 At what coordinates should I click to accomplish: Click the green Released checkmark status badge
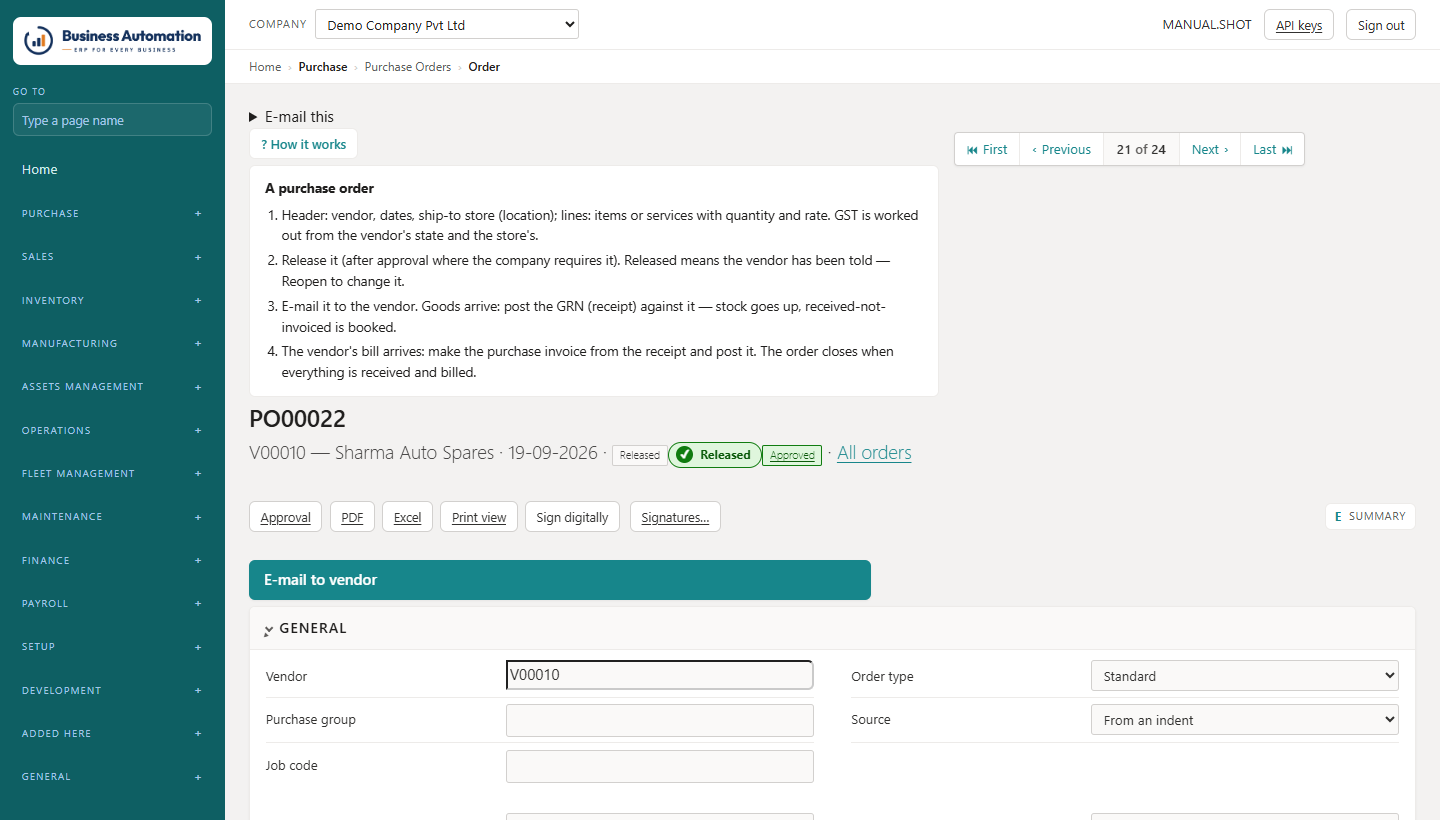(x=714, y=455)
